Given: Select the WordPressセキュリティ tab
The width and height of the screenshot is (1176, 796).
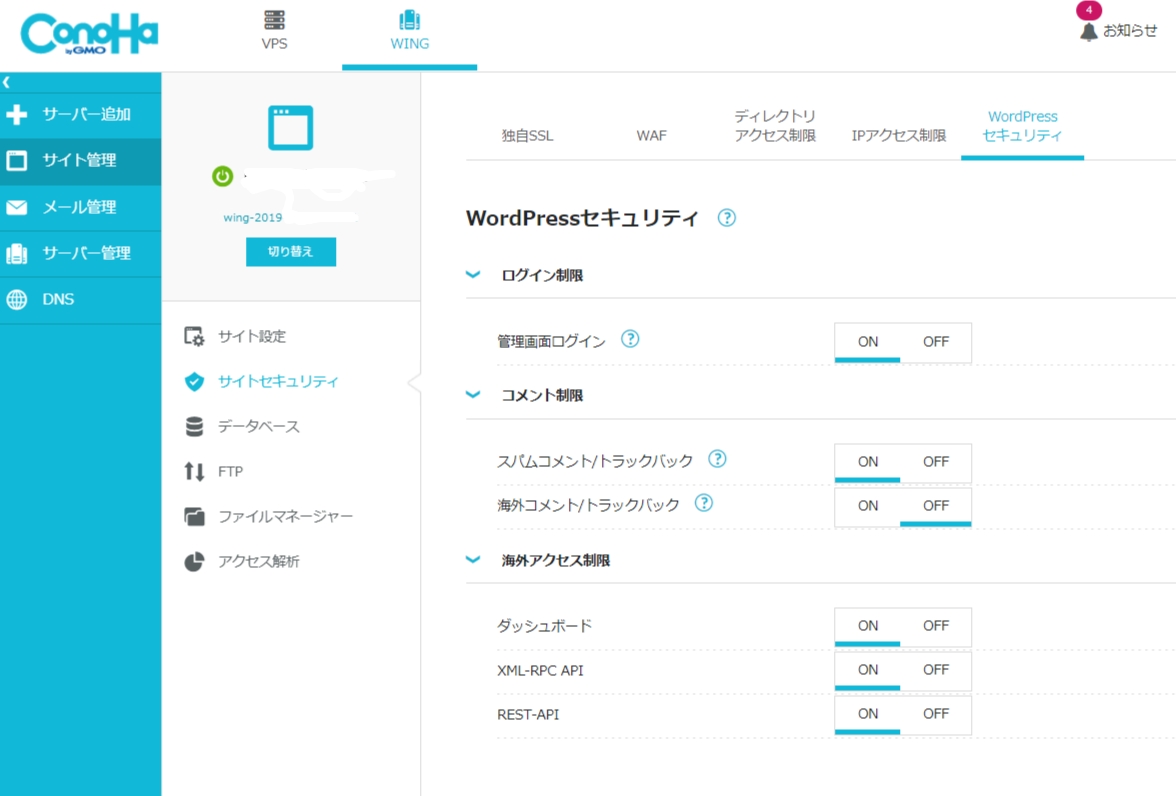Looking at the screenshot, I should click(1022, 126).
